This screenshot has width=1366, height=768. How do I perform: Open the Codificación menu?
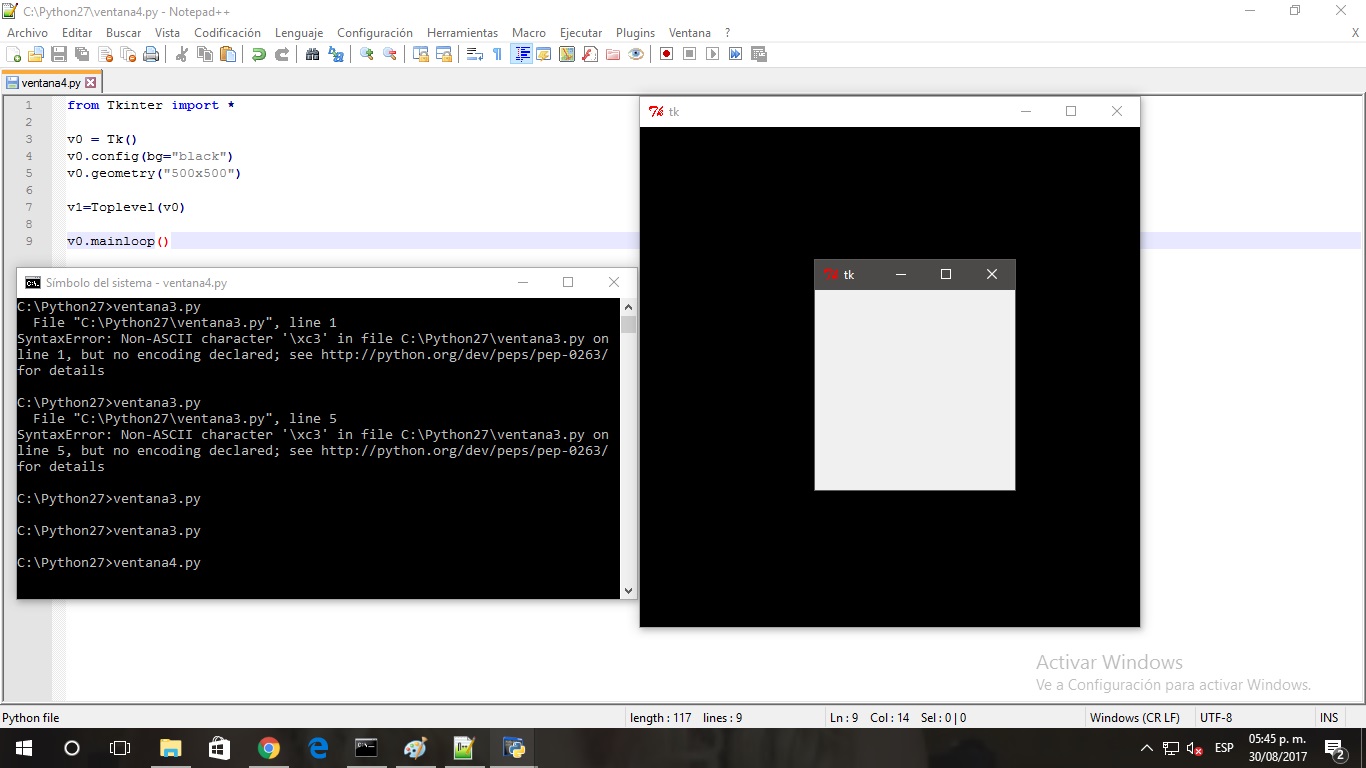(227, 32)
